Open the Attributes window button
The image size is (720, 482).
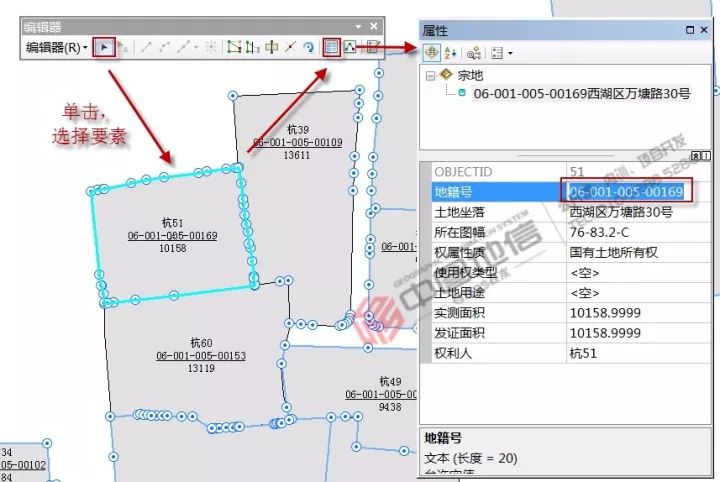coord(331,47)
